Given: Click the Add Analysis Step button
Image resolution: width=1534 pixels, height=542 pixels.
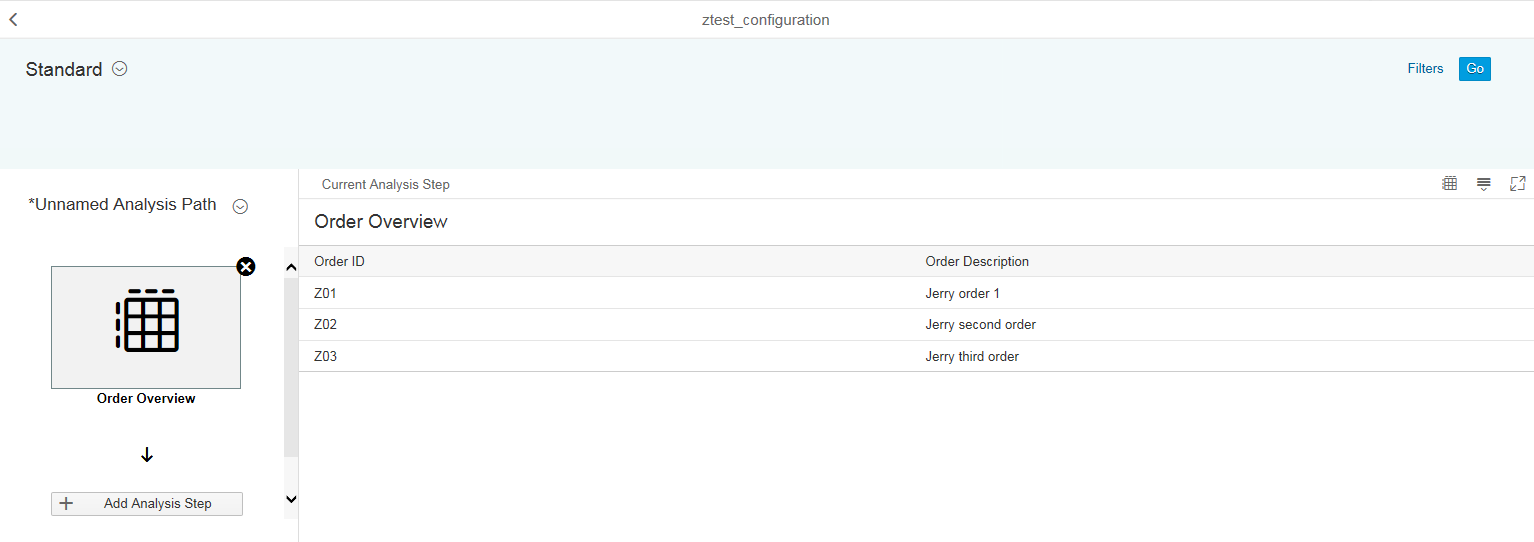Looking at the screenshot, I should pos(147,503).
